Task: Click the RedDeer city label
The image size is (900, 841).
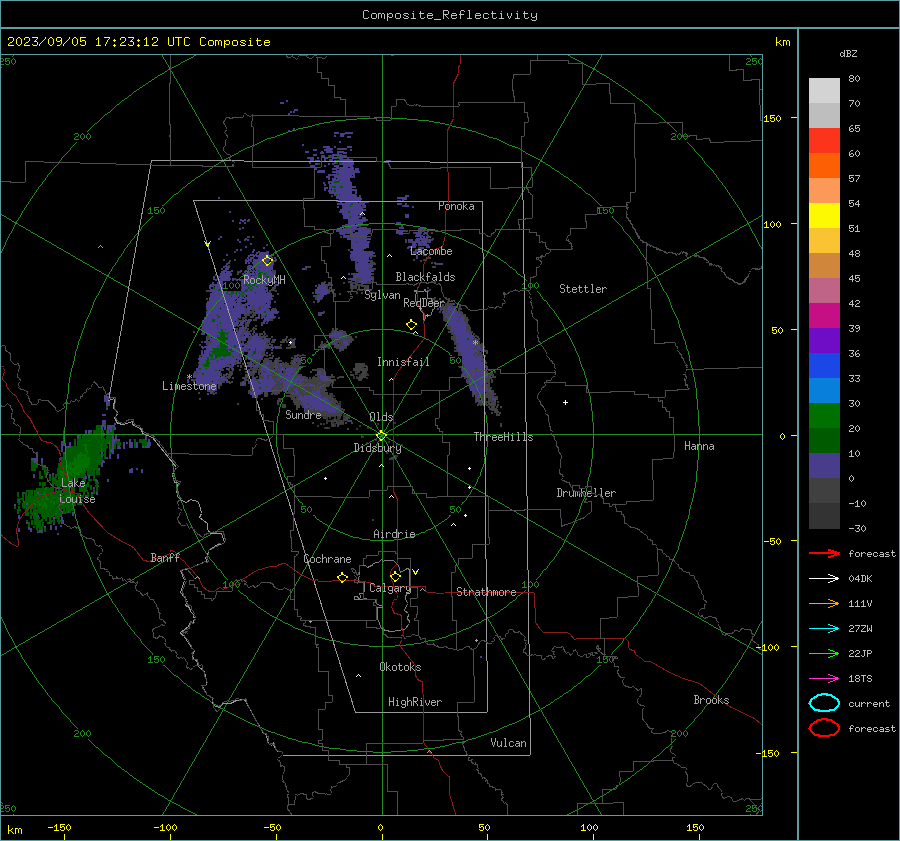Action: (x=424, y=303)
